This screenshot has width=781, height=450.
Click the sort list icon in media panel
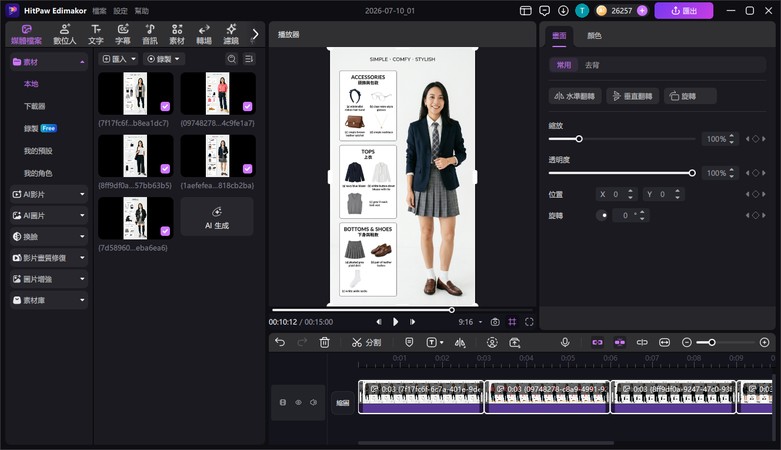249,59
